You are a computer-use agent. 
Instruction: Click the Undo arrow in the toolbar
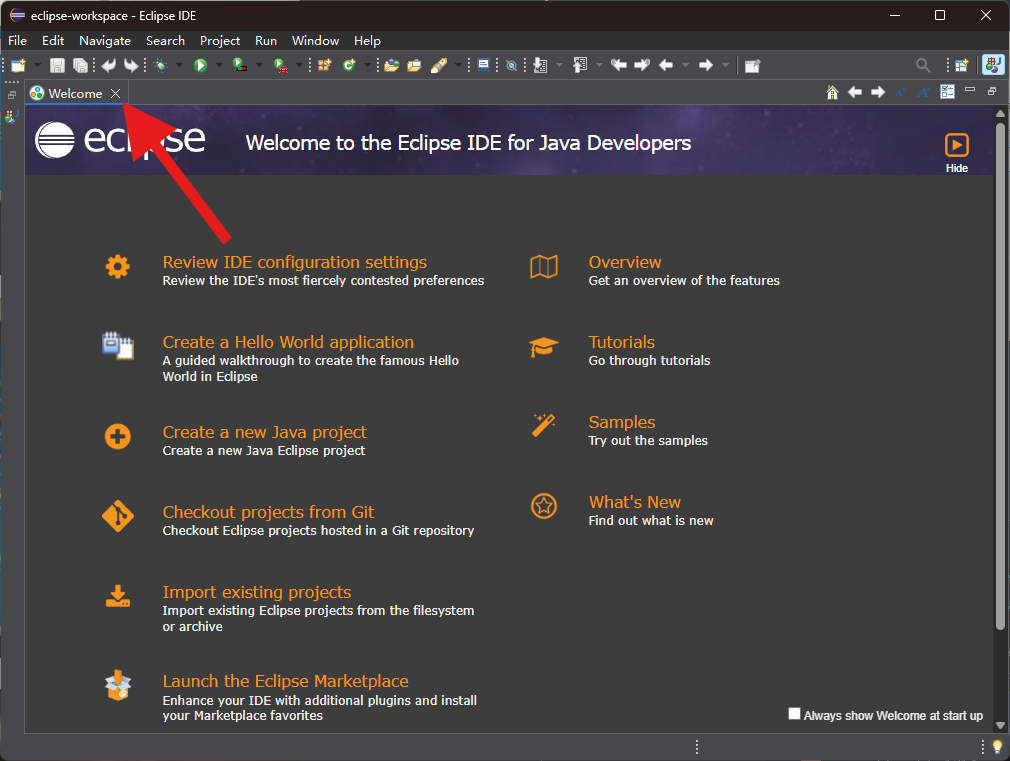point(109,65)
